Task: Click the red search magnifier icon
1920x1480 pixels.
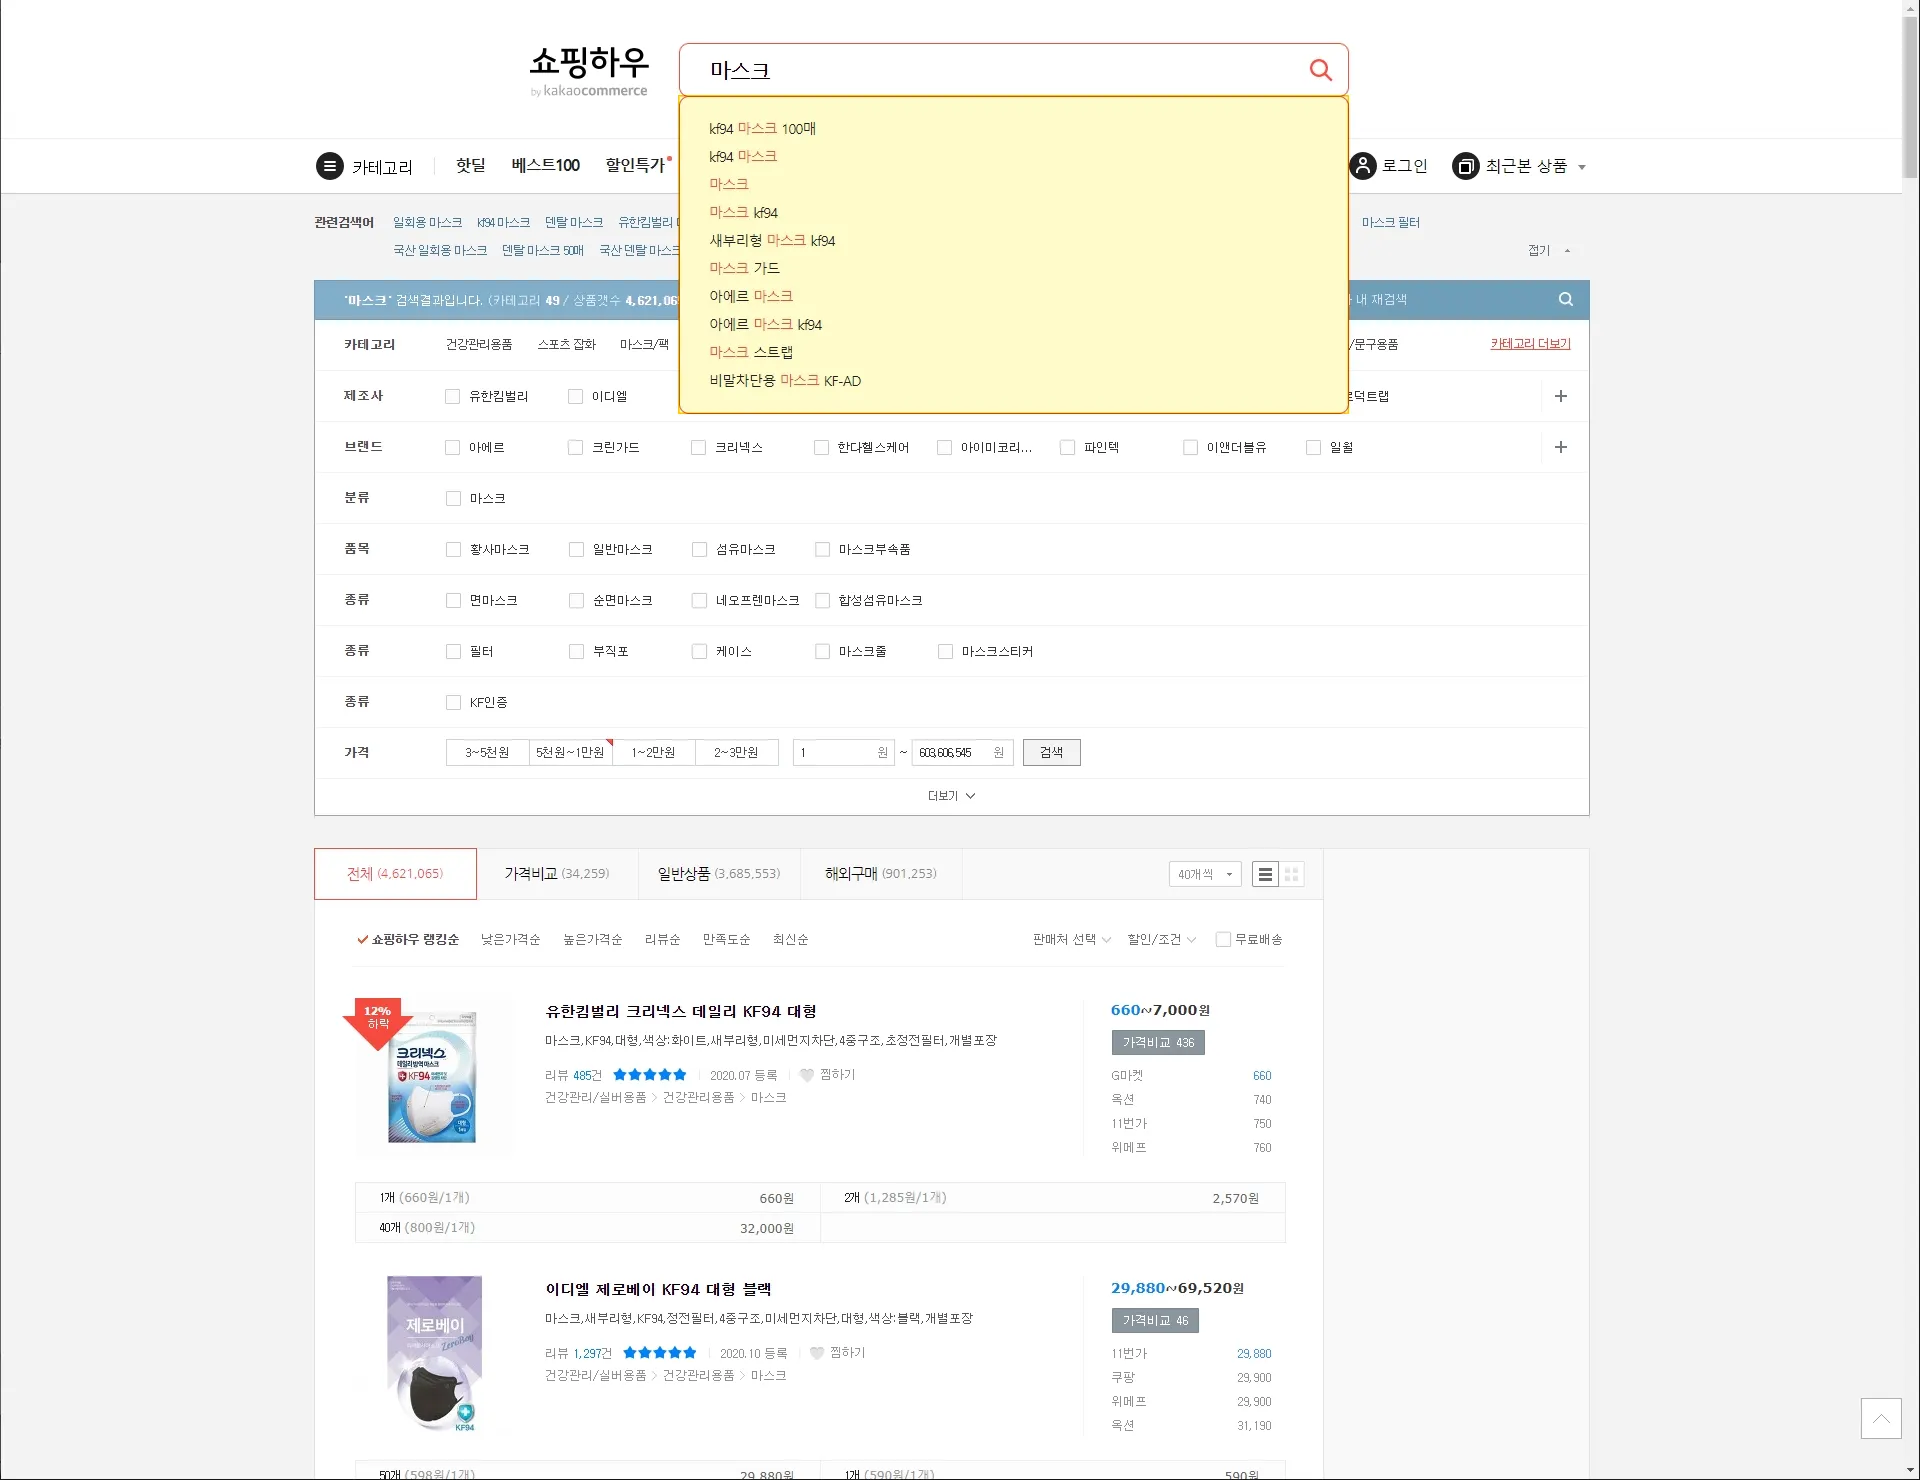Action: (x=1320, y=70)
